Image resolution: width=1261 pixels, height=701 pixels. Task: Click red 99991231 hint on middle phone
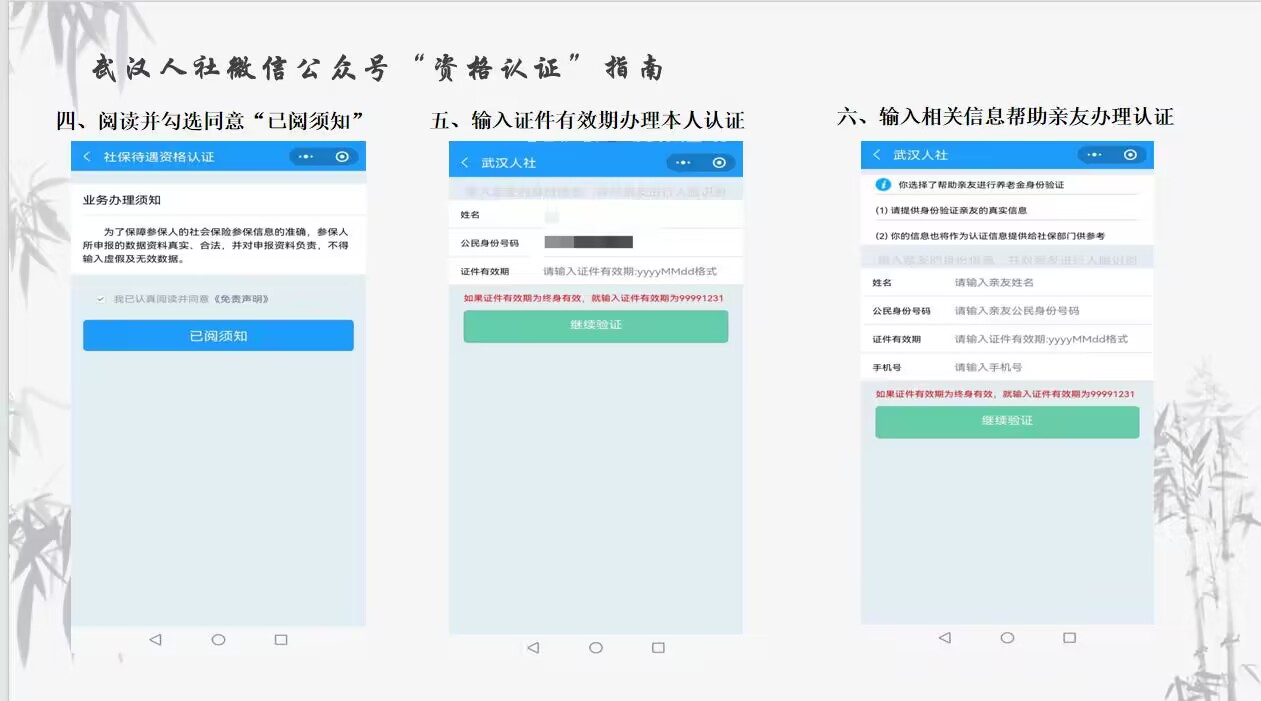(594, 298)
